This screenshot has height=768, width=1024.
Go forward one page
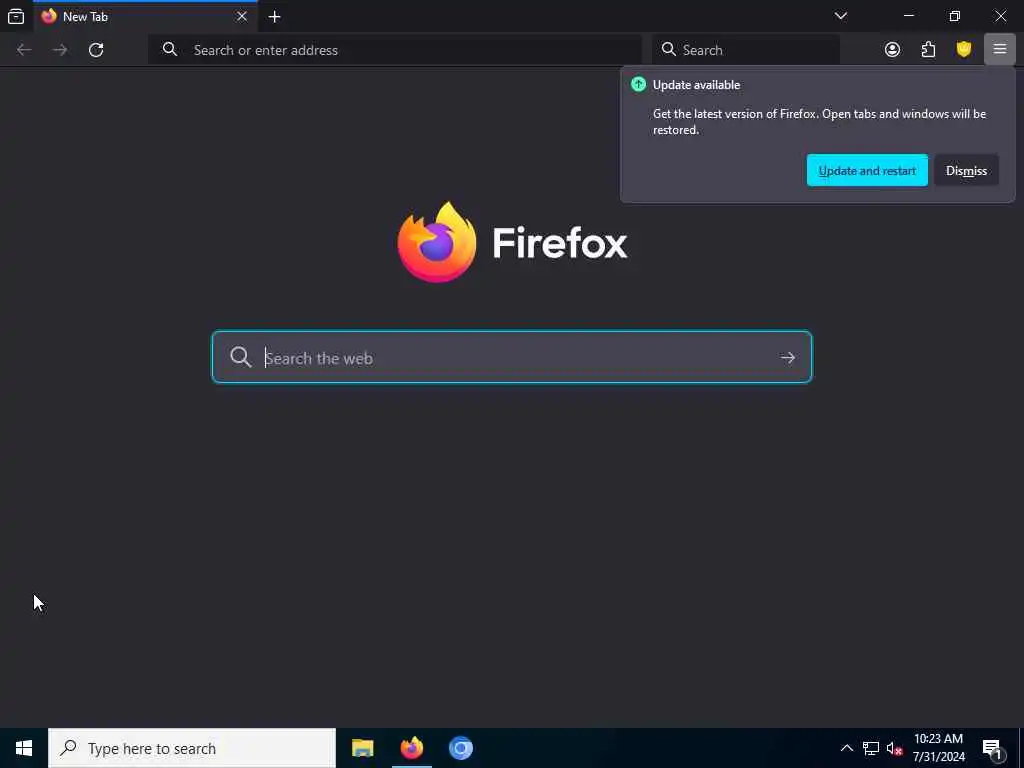(60, 50)
